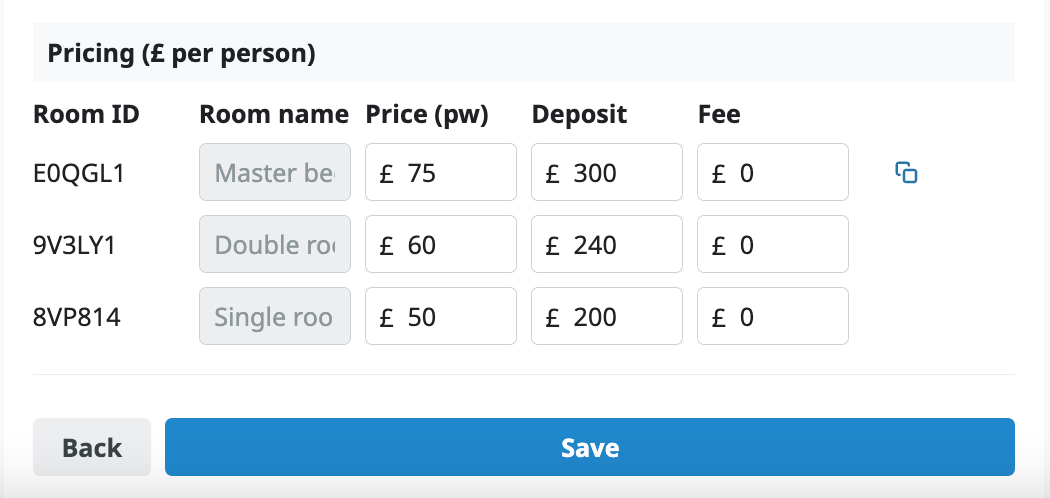
Task: Go Back using the grey button
Action: click(x=92, y=447)
